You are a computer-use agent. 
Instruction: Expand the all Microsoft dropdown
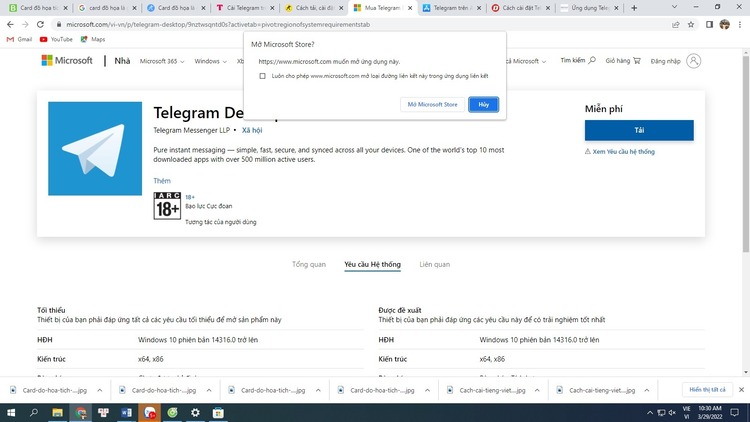coord(526,61)
